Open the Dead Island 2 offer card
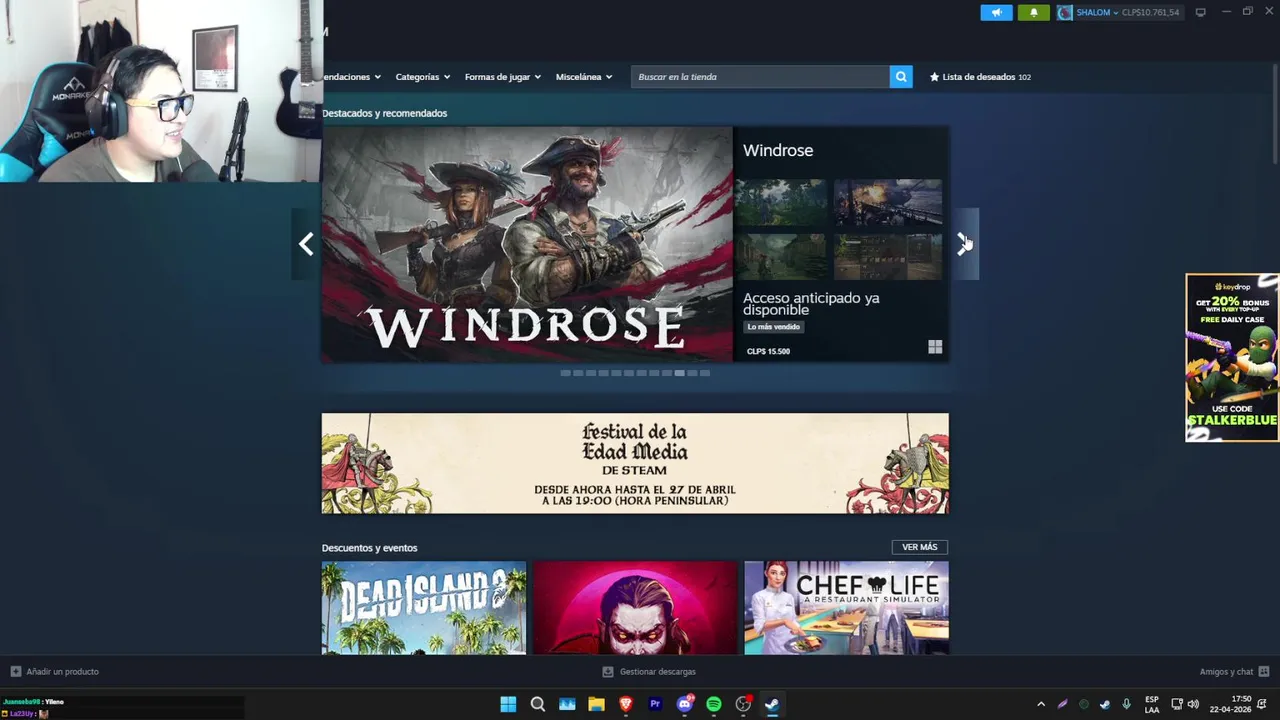This screenshot has height=720, width=1280. (x=424, y=608)
